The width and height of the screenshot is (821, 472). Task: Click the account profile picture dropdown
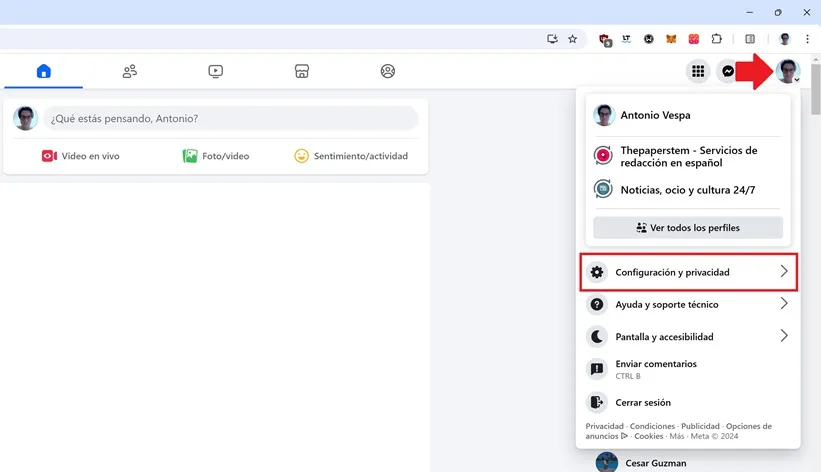[788, 71]
